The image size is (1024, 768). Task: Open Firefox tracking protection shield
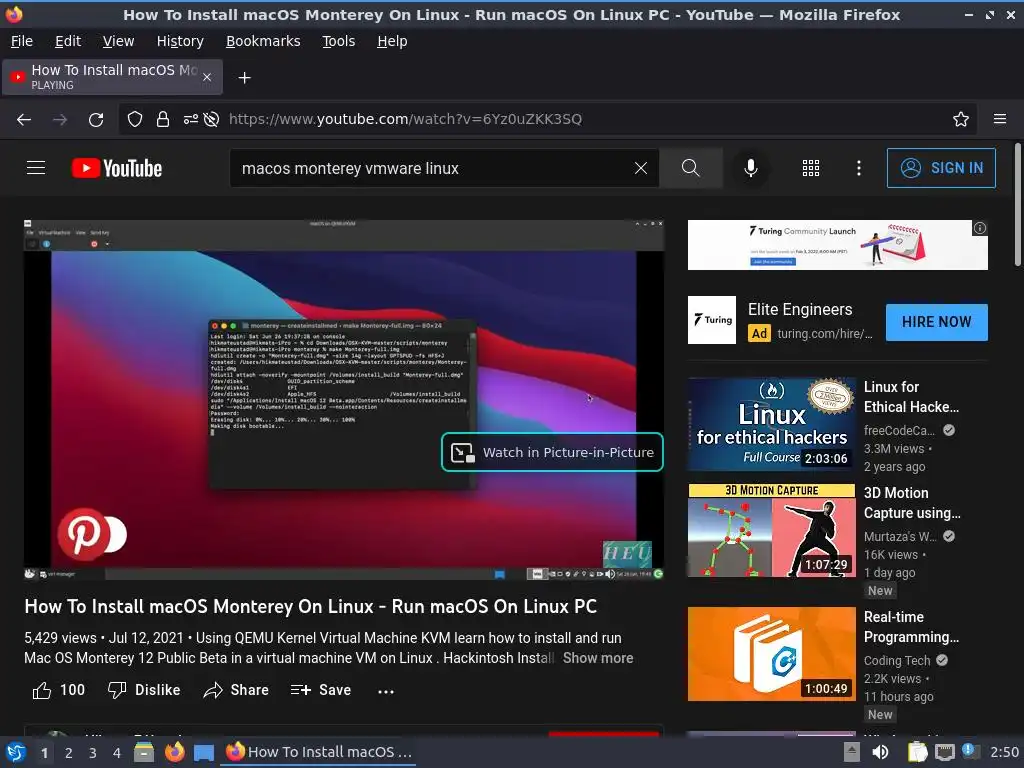(135, 120)
